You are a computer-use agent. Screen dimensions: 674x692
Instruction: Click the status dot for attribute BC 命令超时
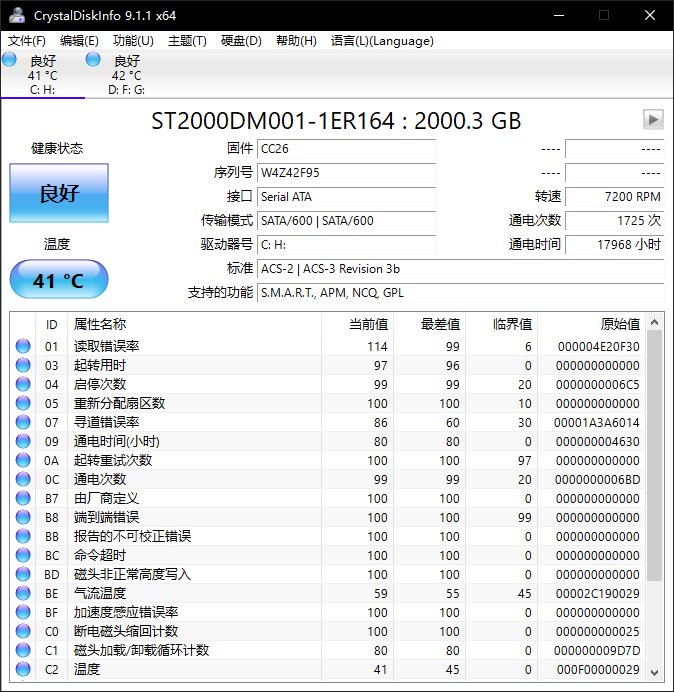pyautogui.click(x=23, y=555)
